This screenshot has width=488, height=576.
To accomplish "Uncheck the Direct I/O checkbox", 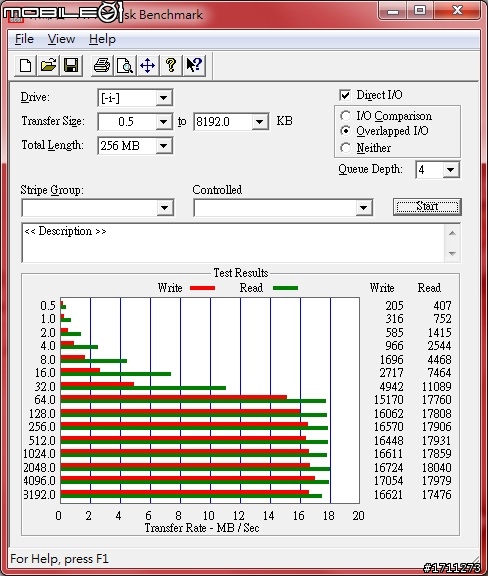I will (x=345, y=96).
